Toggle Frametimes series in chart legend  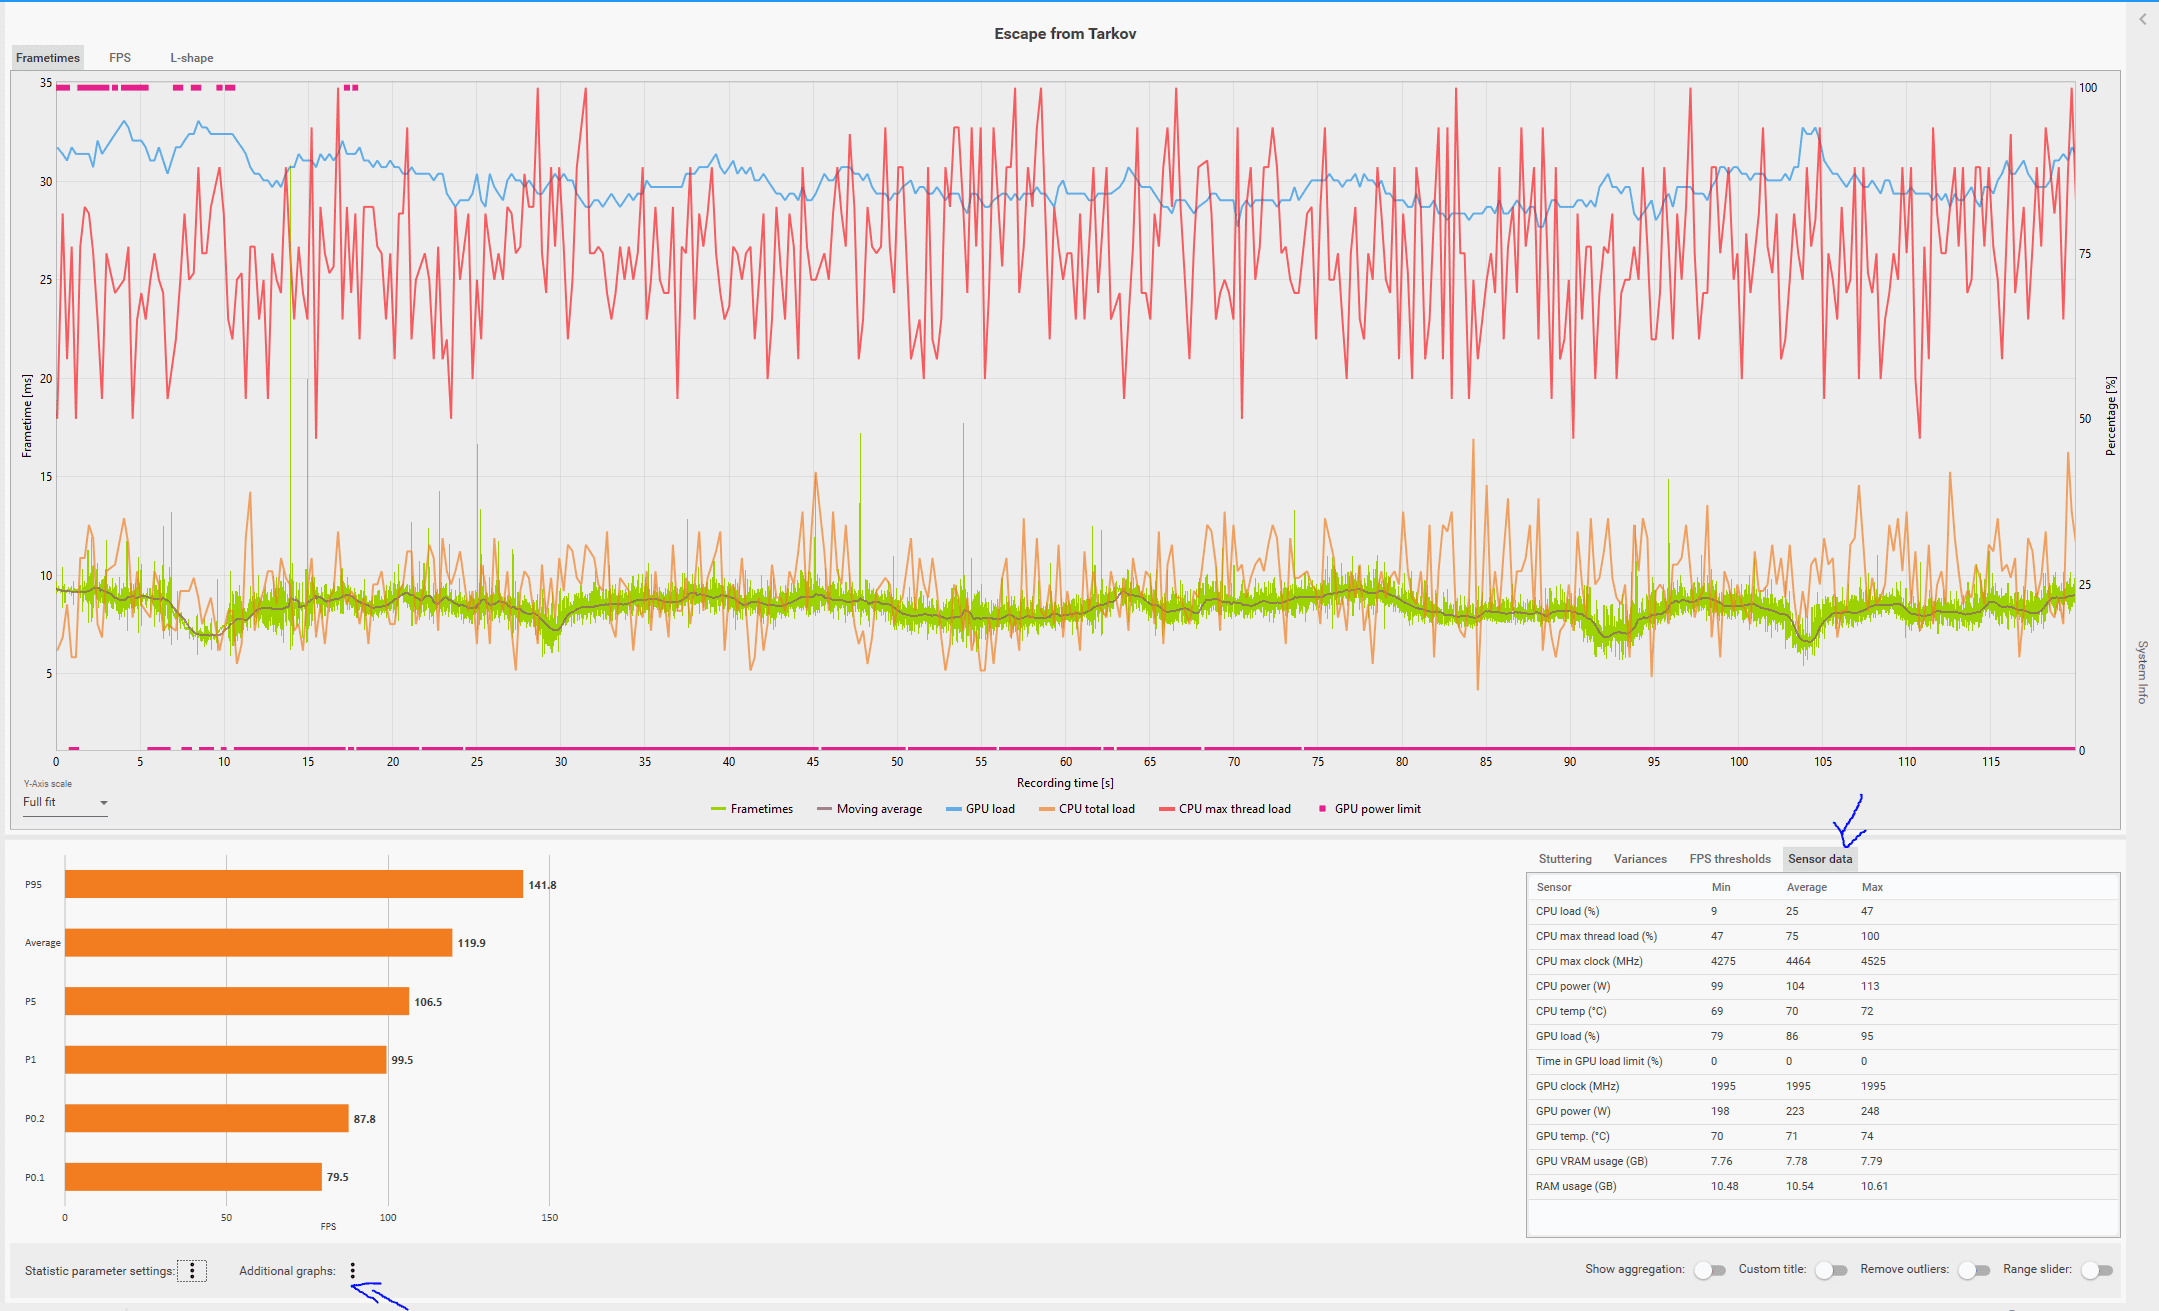tap(752, 809)
